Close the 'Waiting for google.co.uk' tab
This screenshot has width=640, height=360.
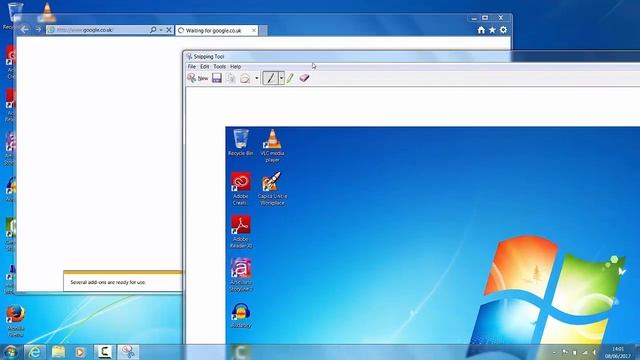click(254, 31)
